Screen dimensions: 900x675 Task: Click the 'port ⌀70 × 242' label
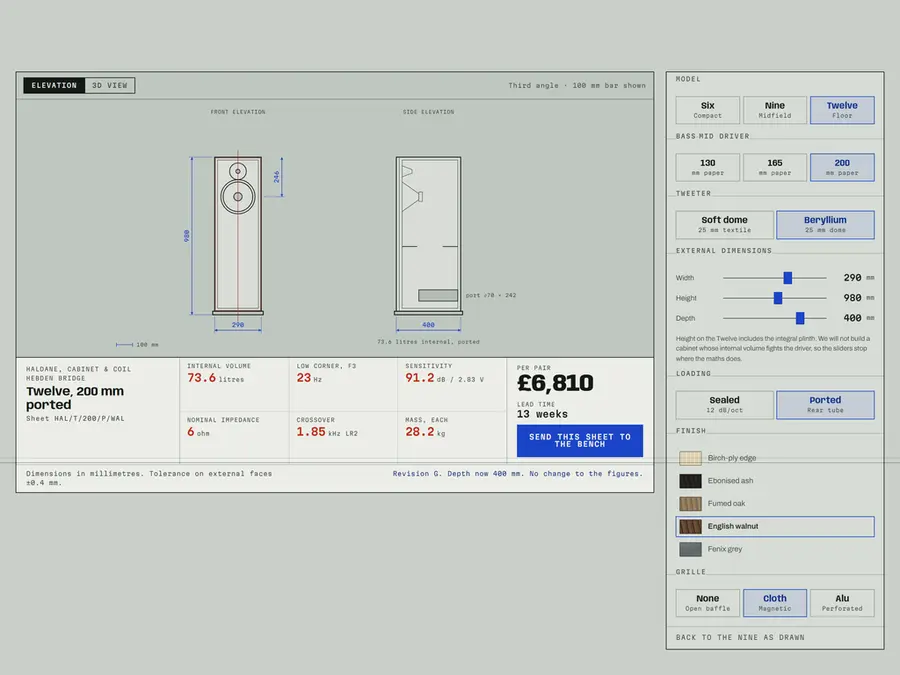[491, 295]
